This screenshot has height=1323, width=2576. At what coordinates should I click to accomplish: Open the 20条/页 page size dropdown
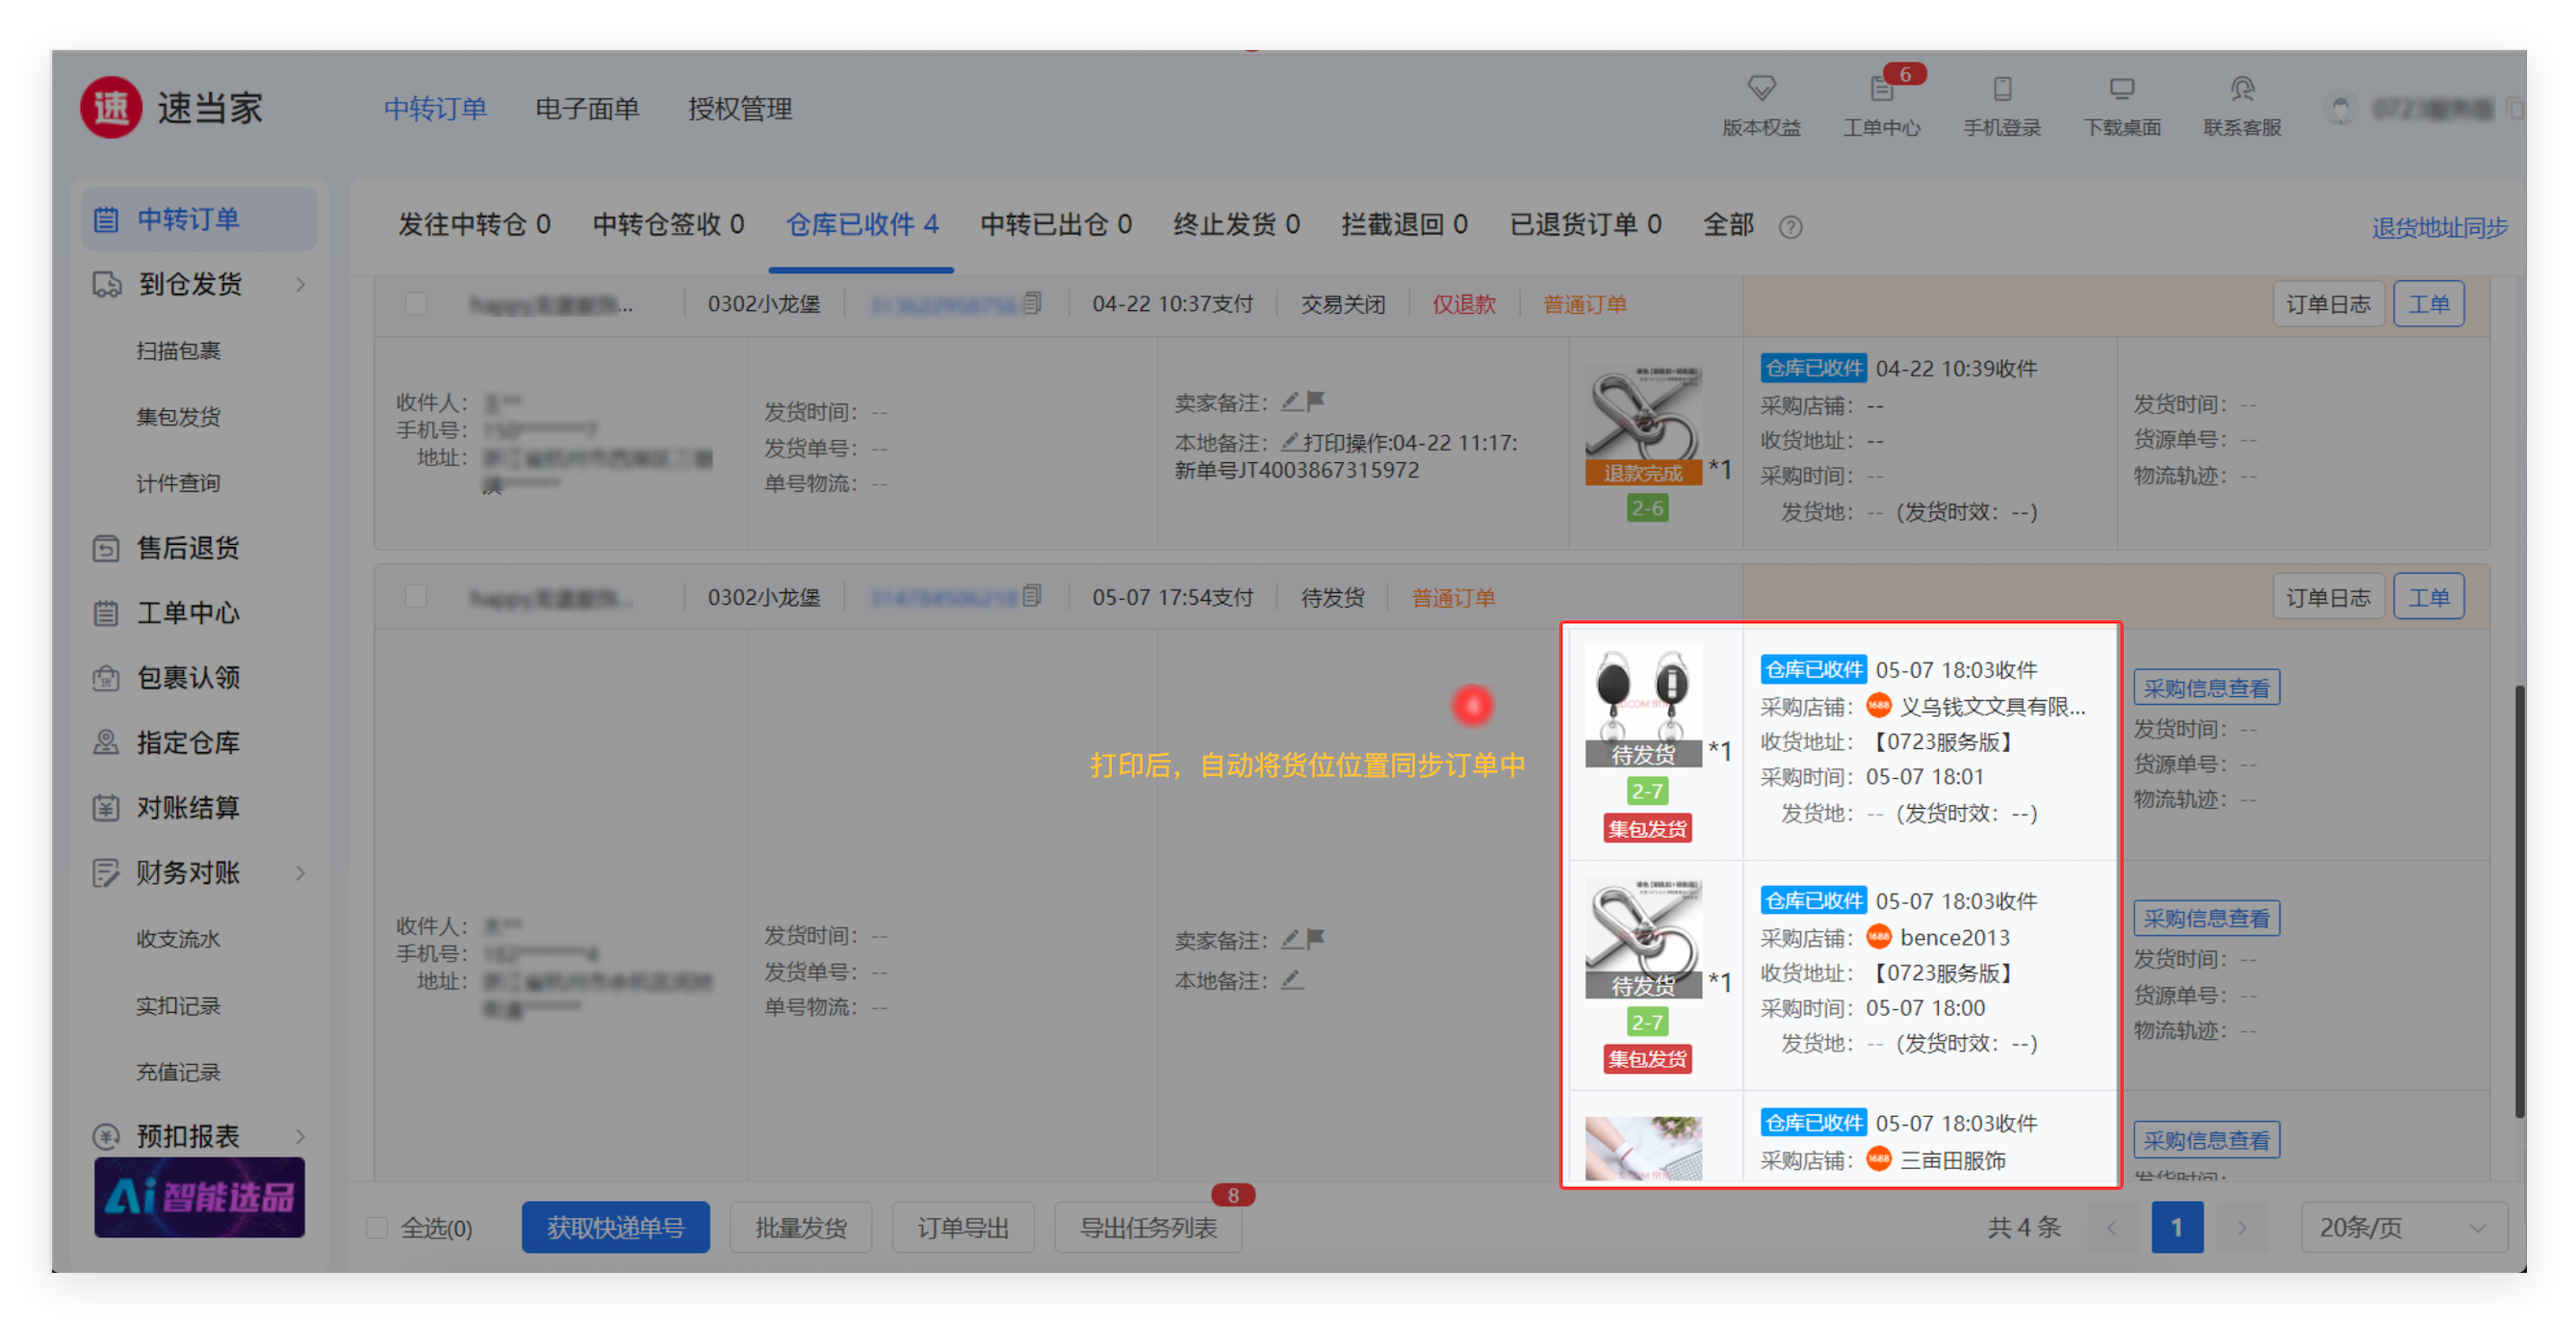point(2403,1227)
